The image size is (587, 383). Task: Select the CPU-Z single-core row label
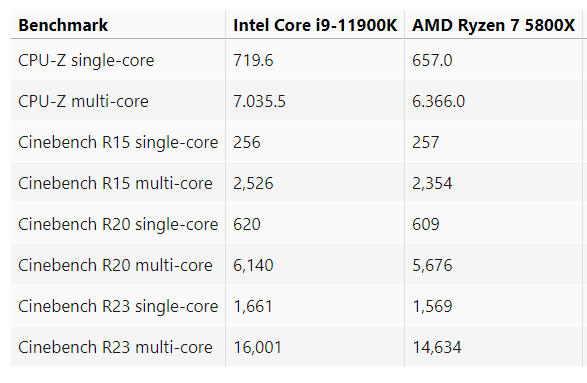tap(86, 60)
